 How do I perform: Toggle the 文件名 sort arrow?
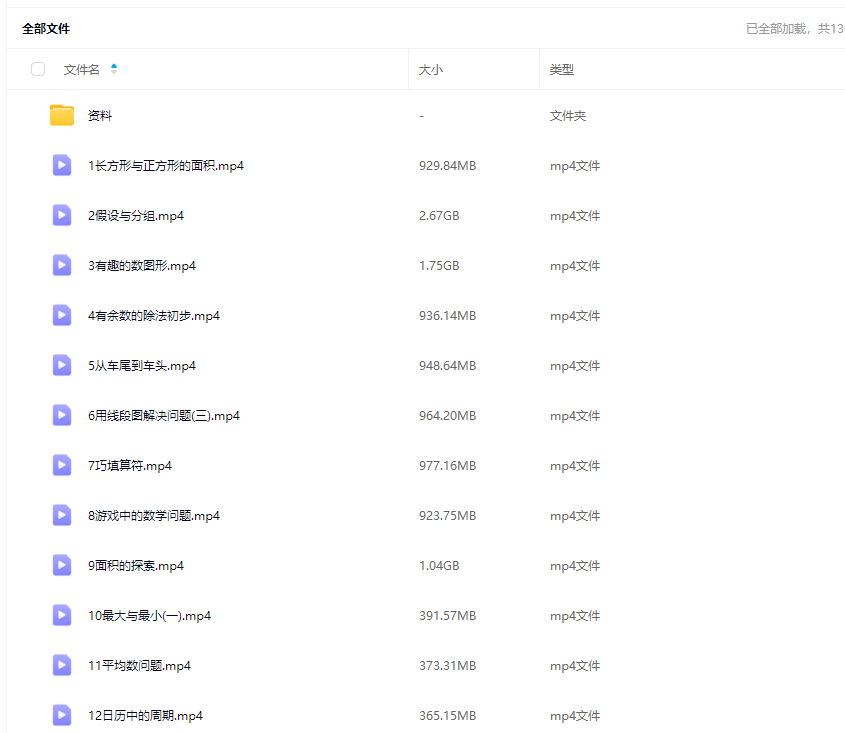tap(114, 69)
